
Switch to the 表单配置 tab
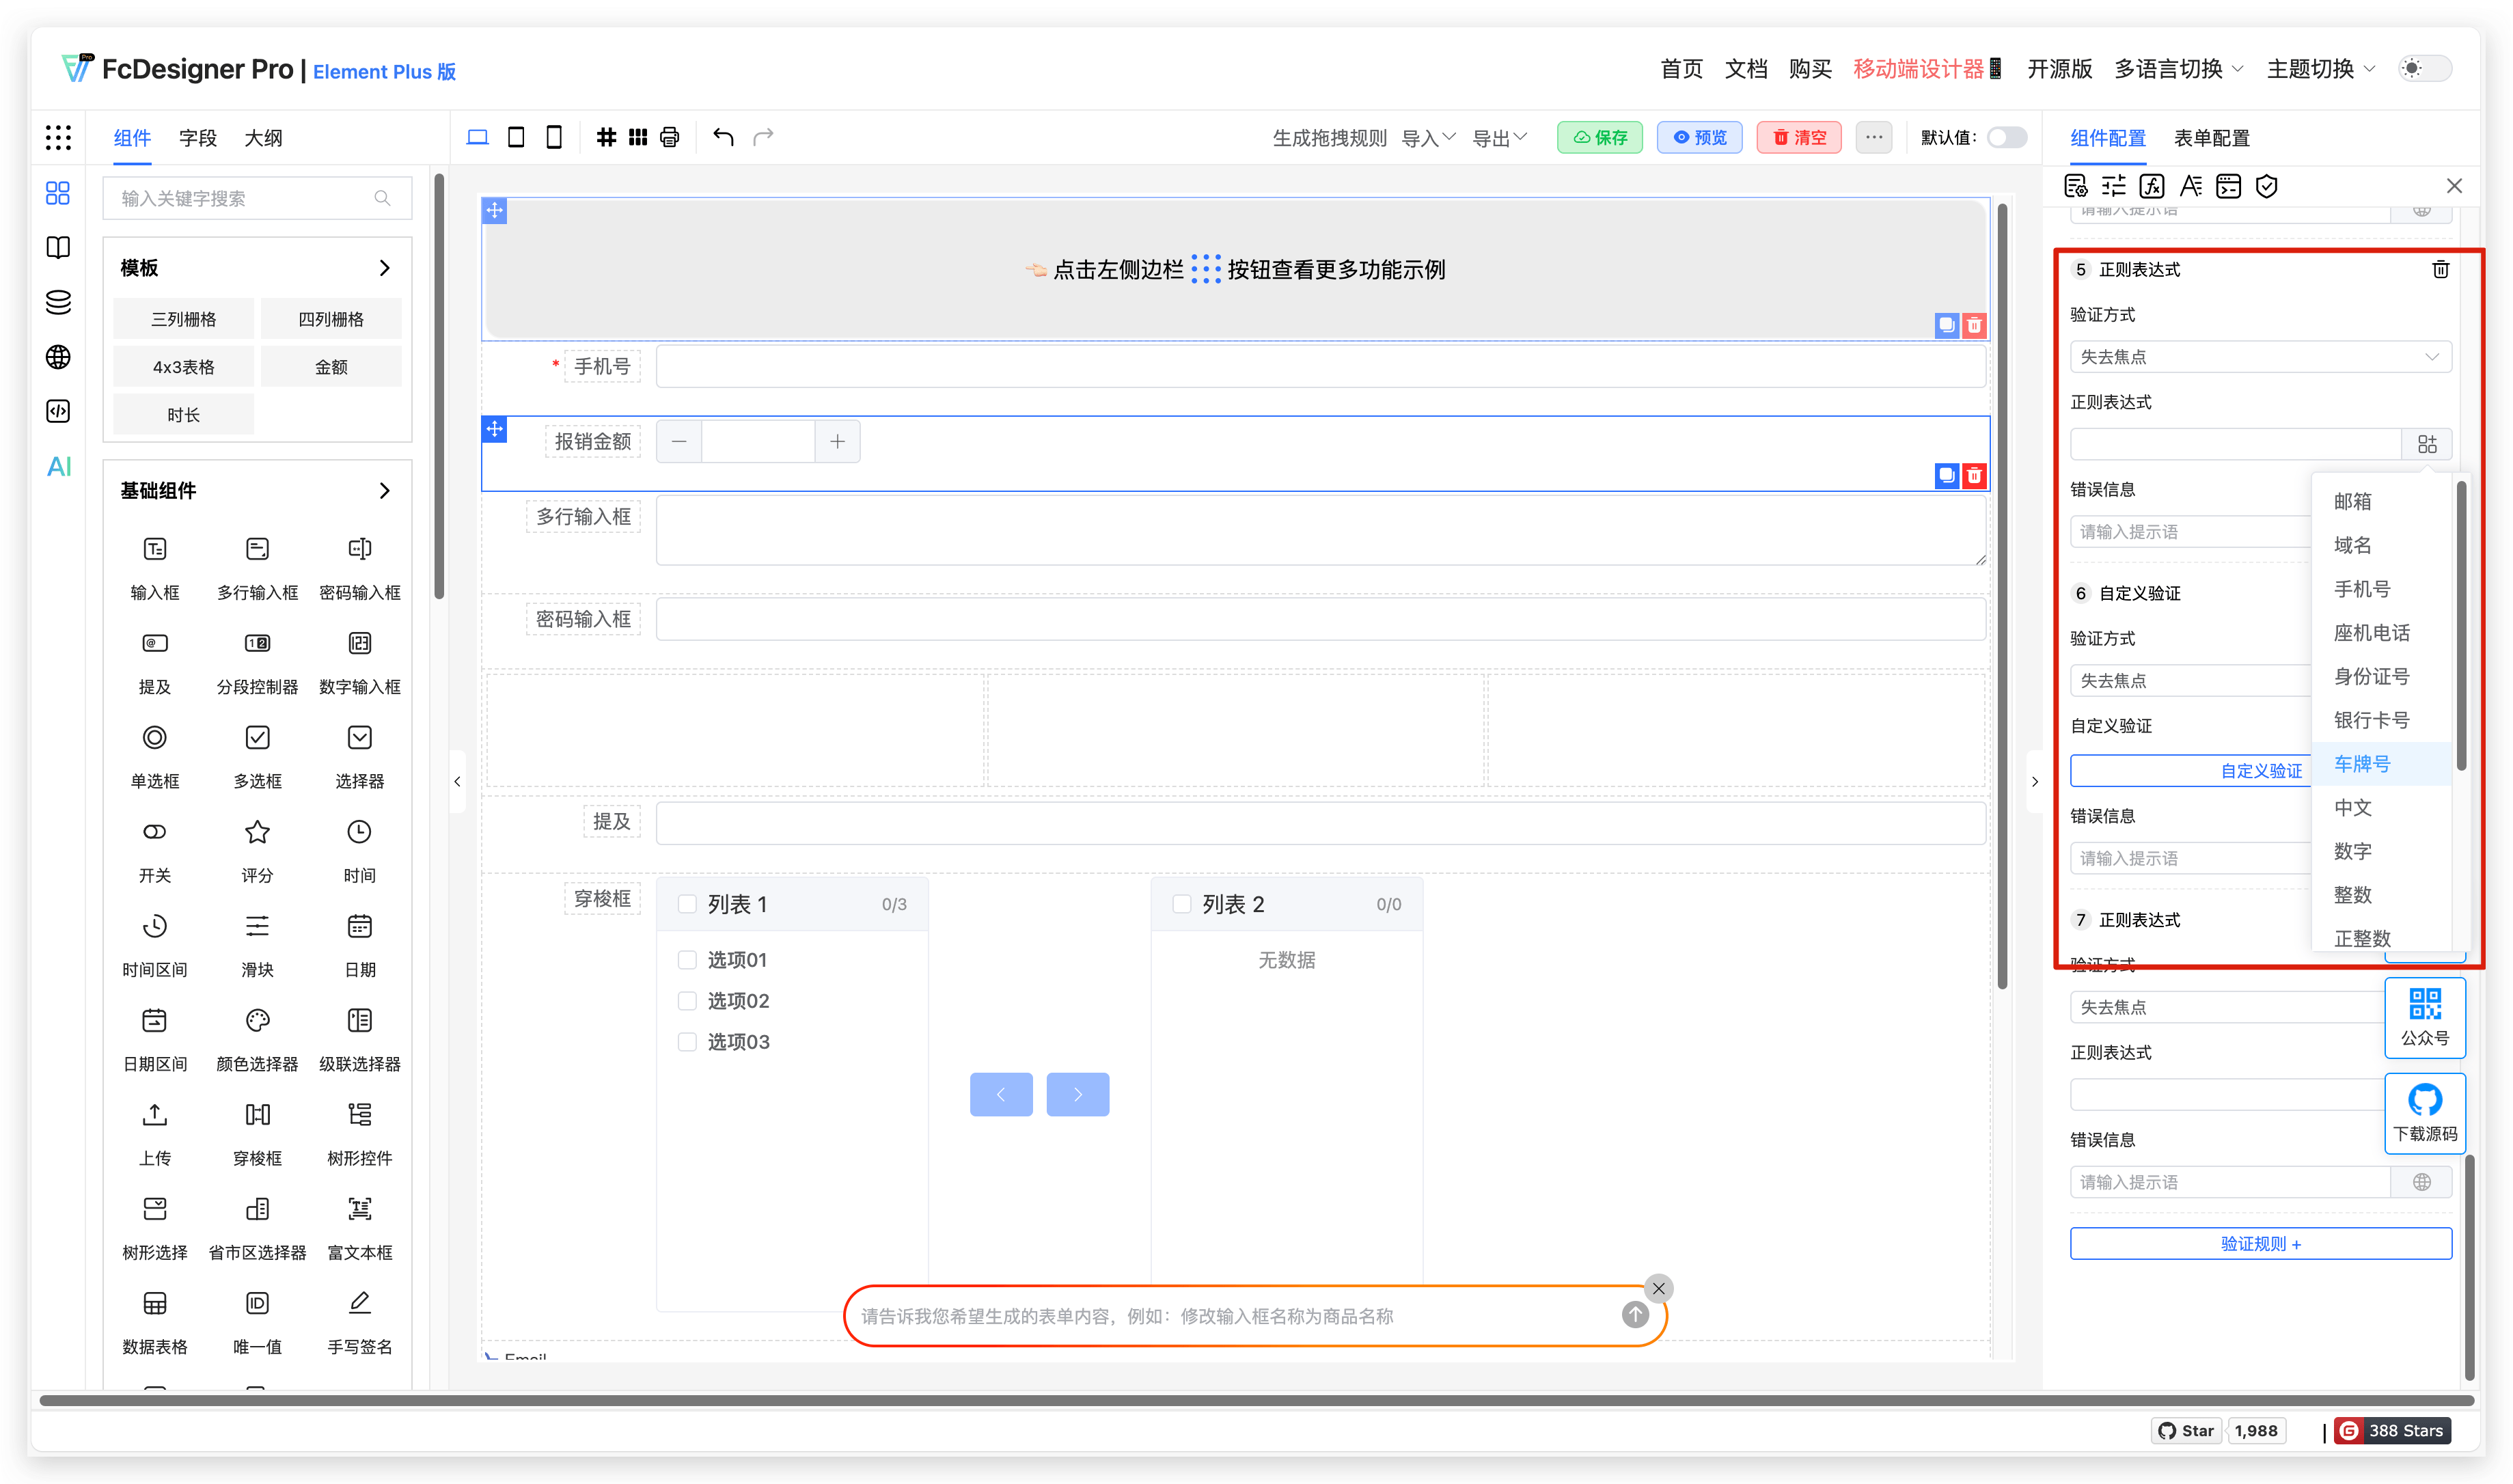tap(2212, 137)
